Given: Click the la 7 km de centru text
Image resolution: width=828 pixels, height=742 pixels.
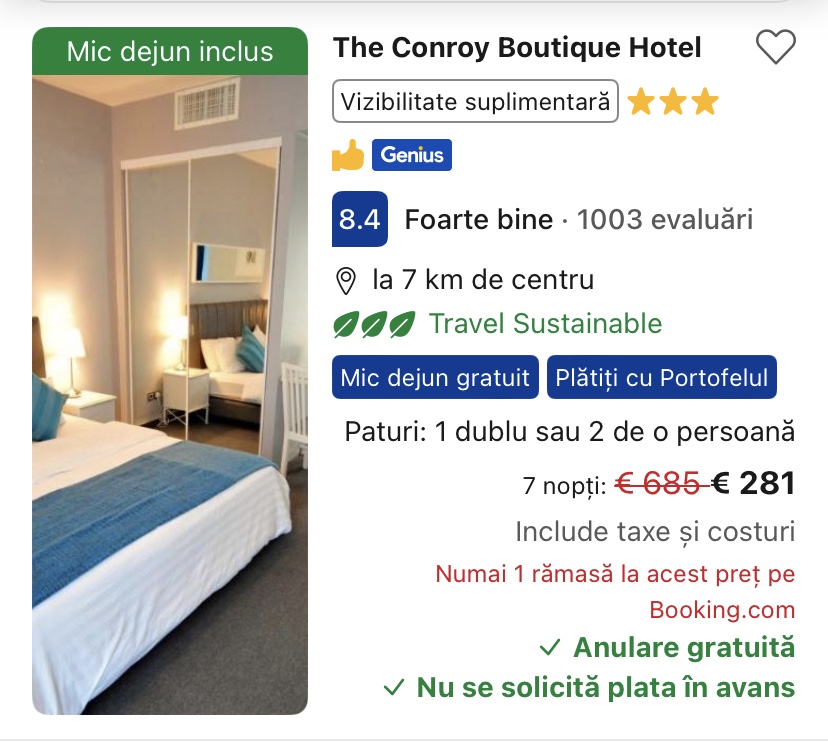Looking at the screenshot, I should pos(483,280).
